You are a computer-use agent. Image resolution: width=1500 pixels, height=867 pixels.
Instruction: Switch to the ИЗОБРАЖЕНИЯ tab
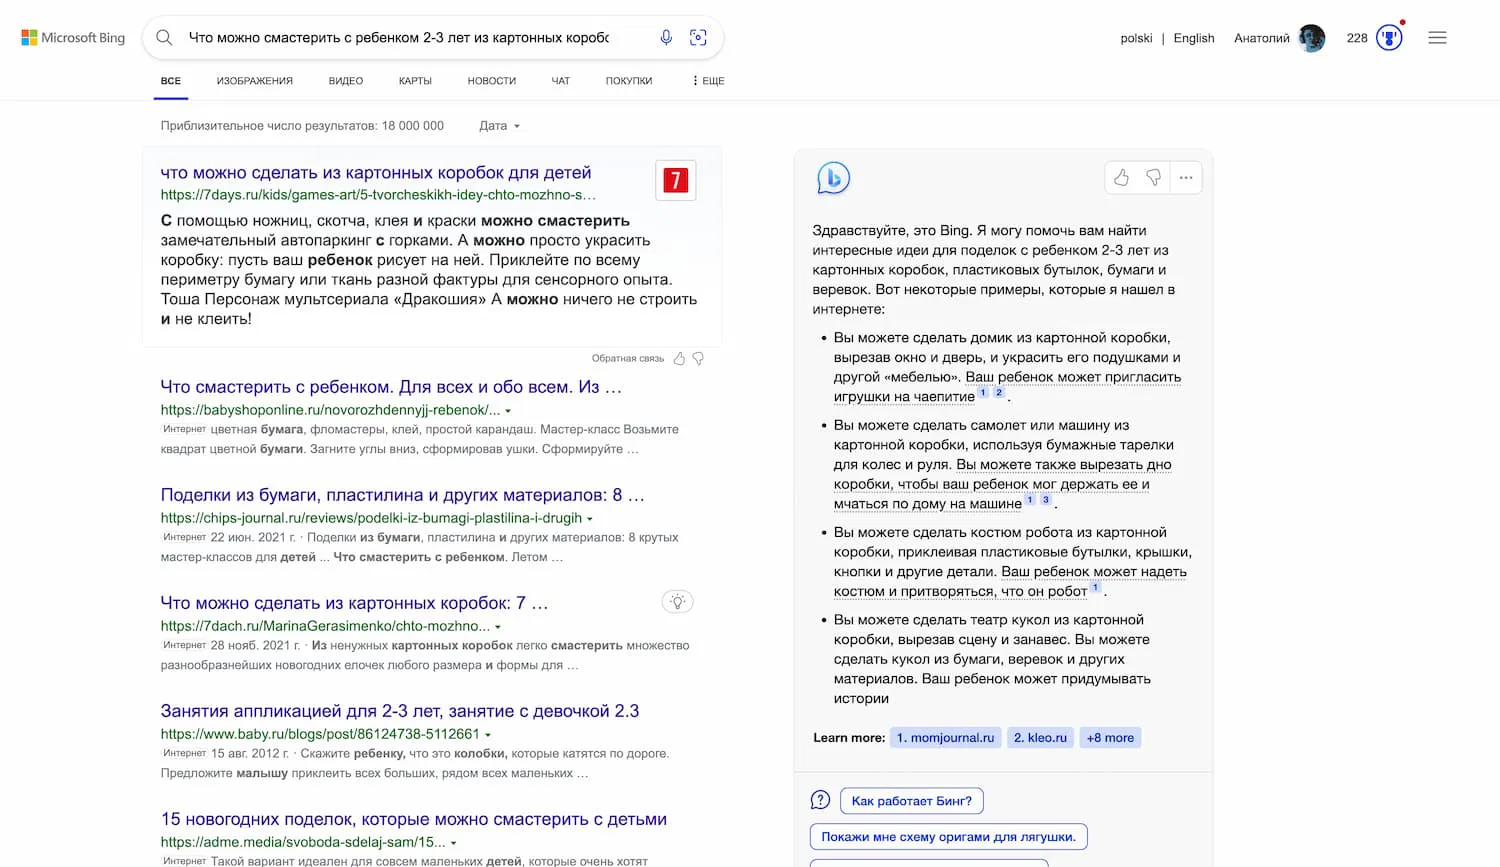click(x=255, y=81)
